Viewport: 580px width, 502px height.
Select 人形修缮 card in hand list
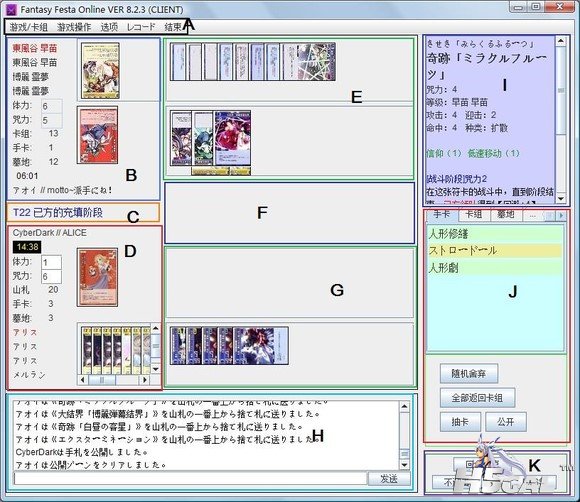pos(495,234)
